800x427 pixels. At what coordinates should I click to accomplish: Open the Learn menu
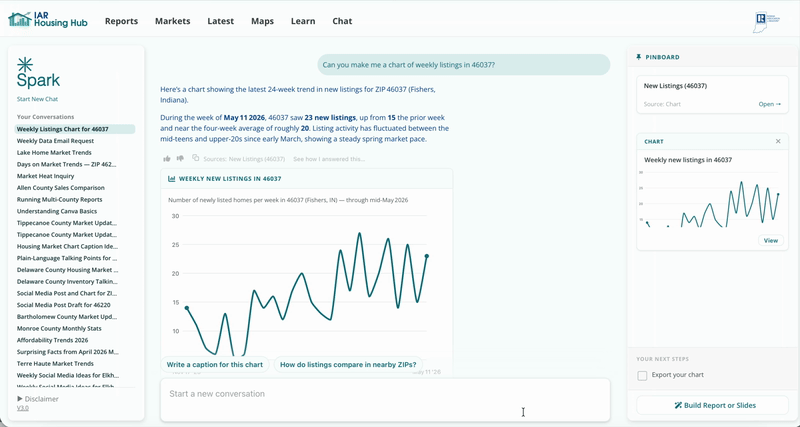[303, 21]
